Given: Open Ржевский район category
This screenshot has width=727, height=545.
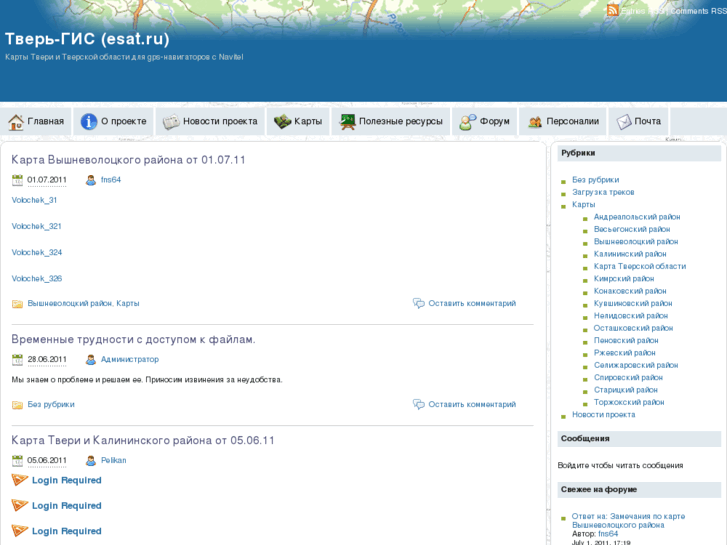Looking at the screenshot, I should coord(625,353).
